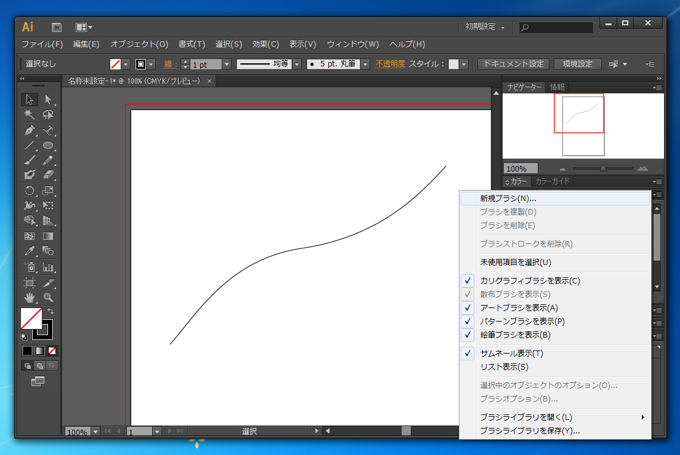680x455 pixels.
Task: Select the Gradient tool
Action: [x=48, y=236]
